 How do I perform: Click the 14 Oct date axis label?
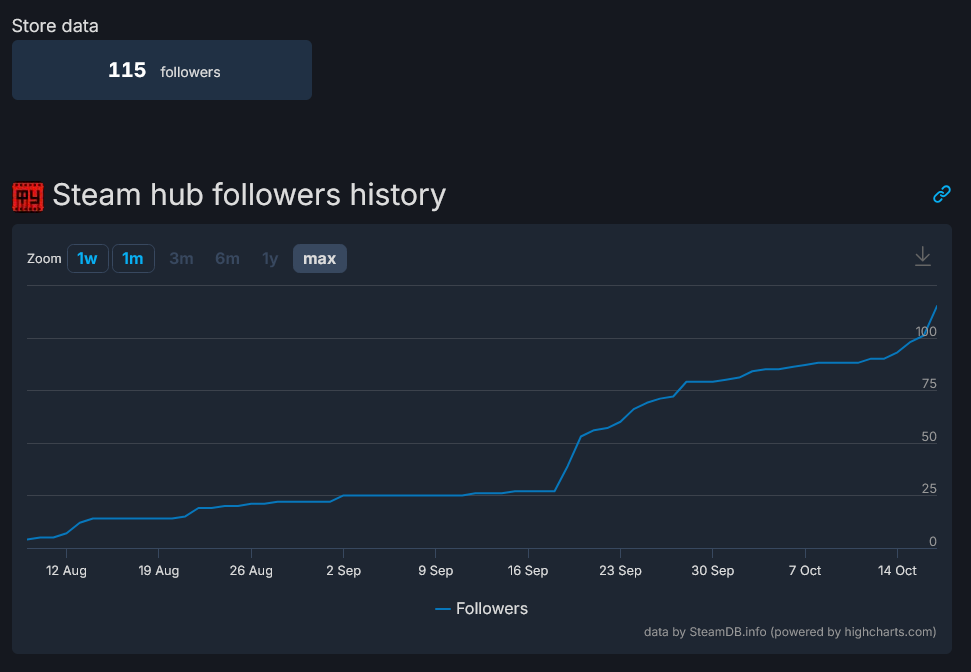[897, 570]
